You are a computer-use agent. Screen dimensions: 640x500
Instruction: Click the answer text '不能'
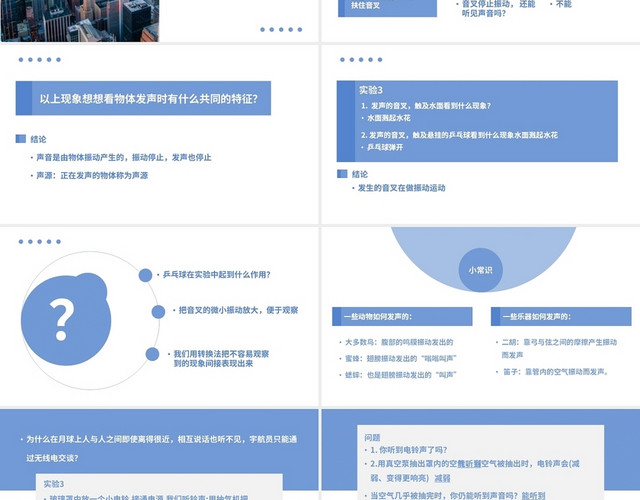pyautogui.click(x=563, y=4)
